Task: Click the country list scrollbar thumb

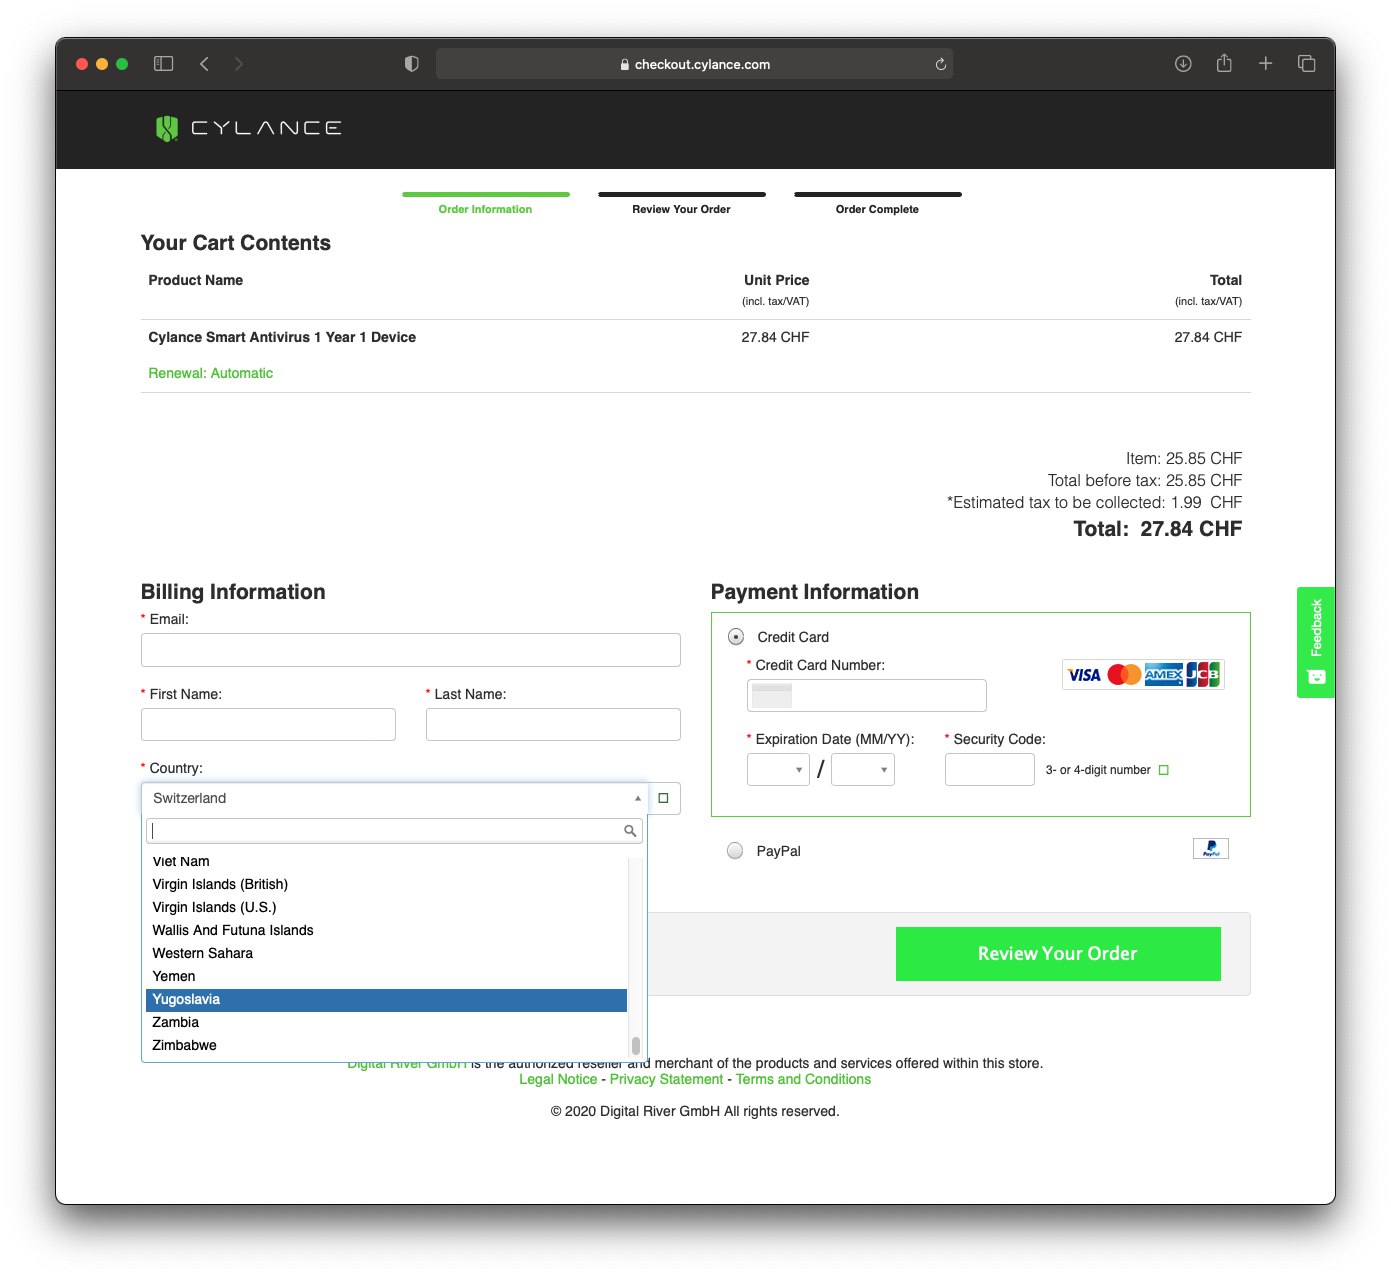Action: tap(636, 1046)
